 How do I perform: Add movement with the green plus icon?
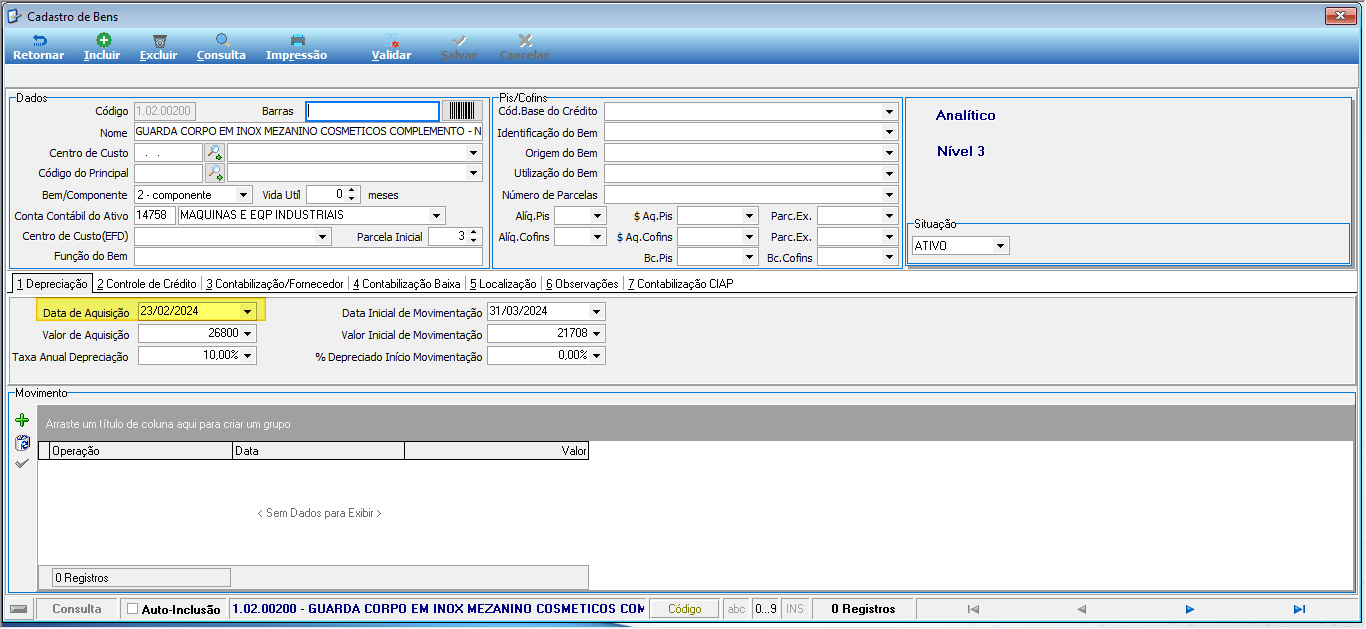click(22, 422)
